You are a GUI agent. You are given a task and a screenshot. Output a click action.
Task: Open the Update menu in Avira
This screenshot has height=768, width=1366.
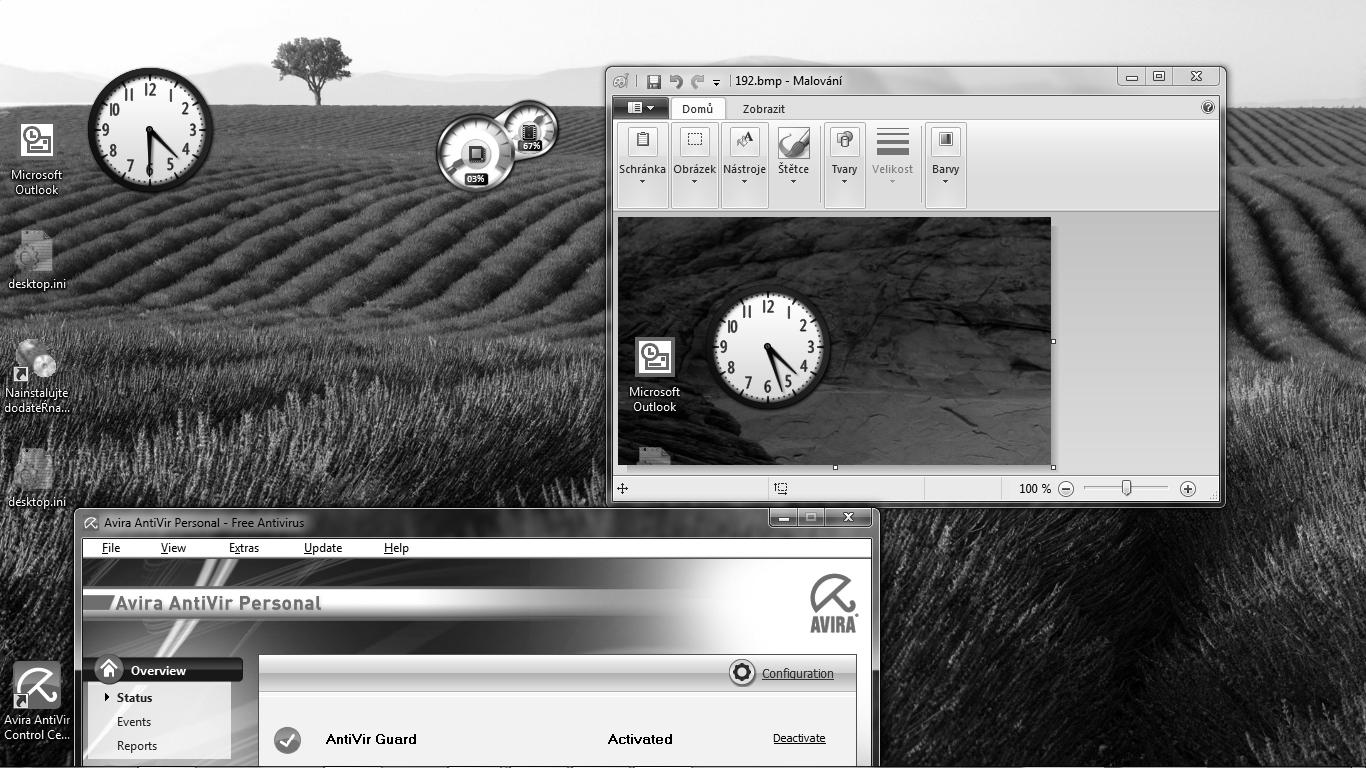pos(323,548)
